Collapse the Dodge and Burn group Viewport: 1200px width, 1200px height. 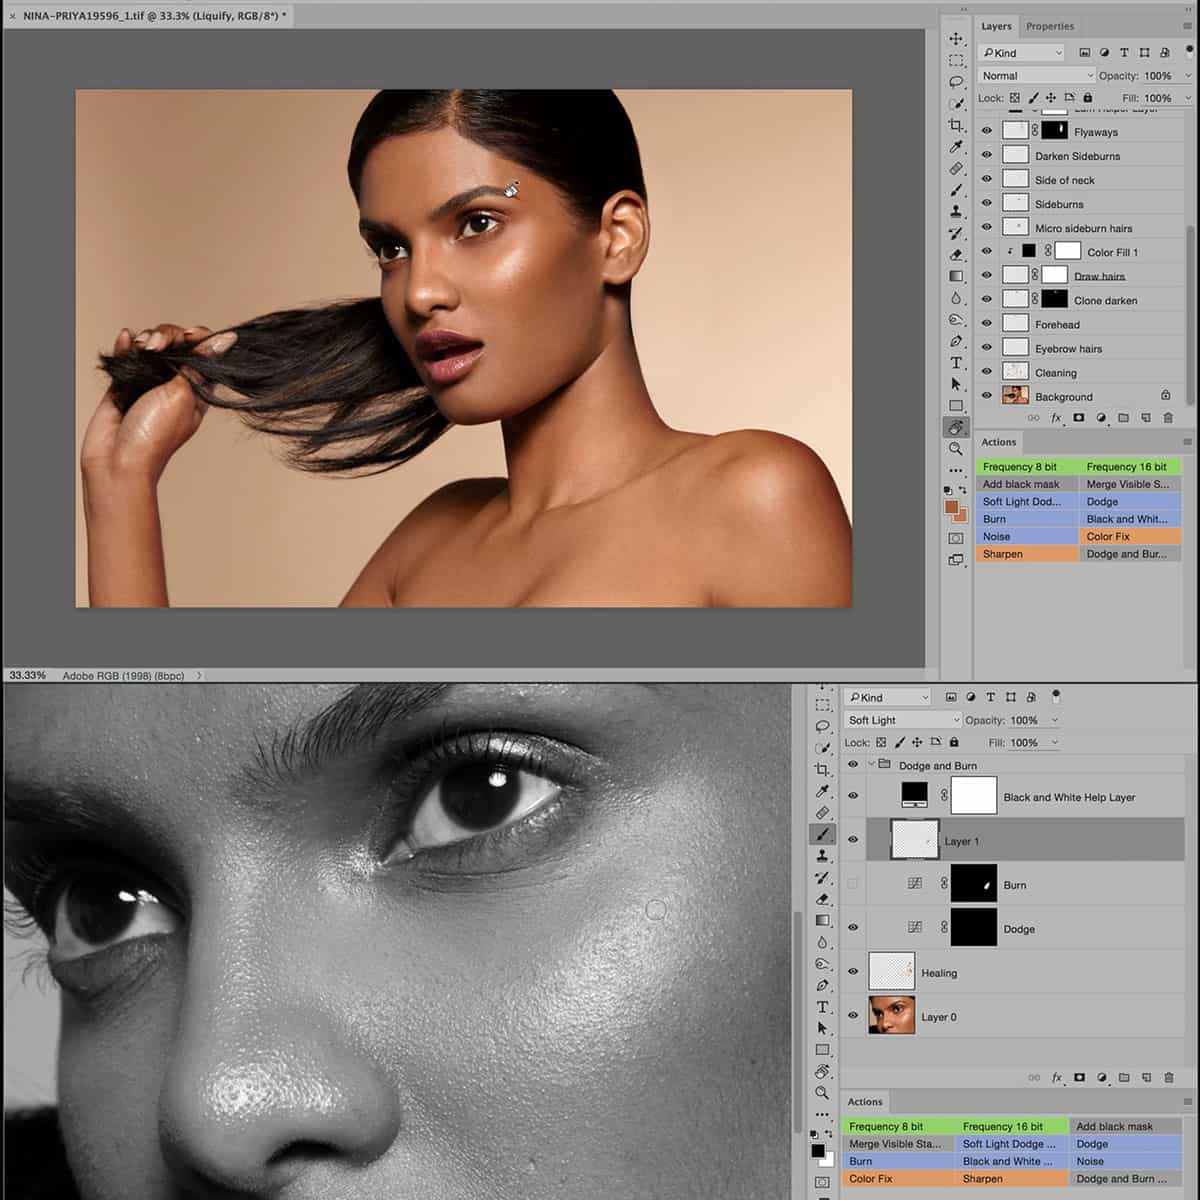872,764
